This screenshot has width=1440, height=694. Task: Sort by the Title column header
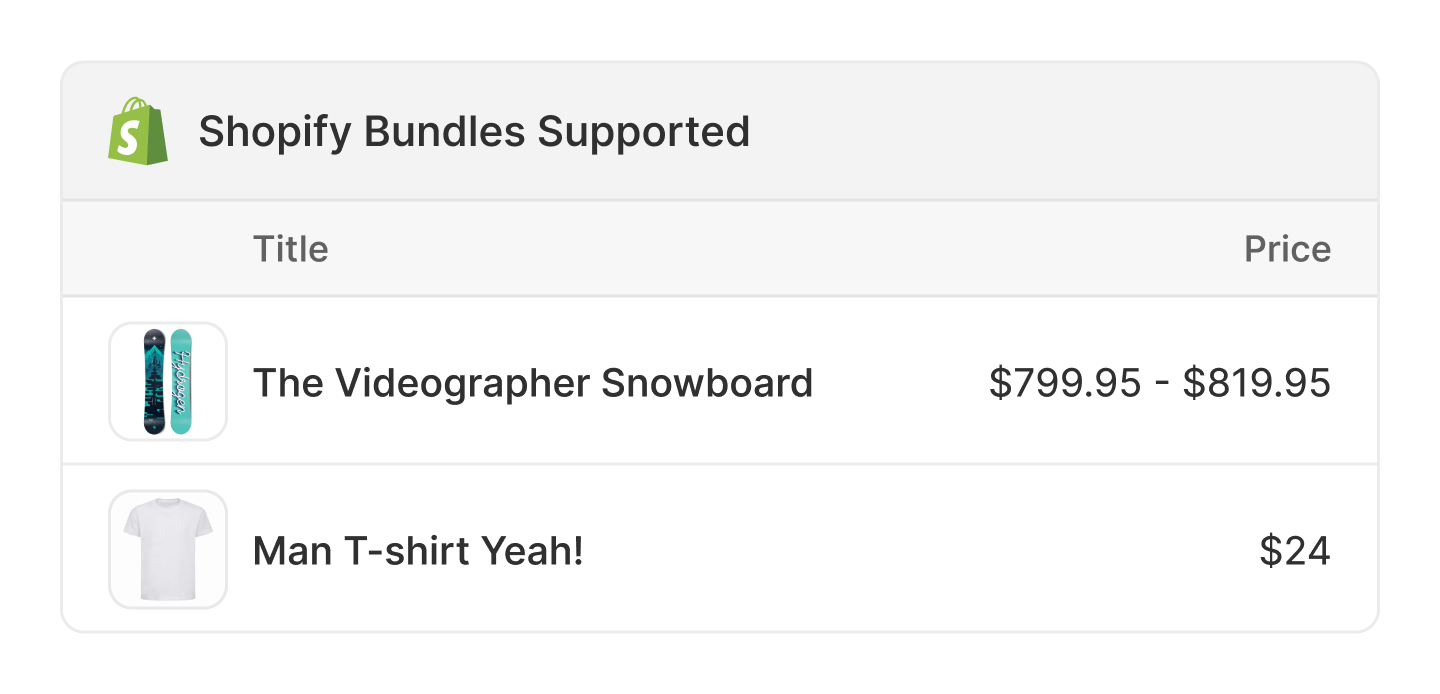290,248
